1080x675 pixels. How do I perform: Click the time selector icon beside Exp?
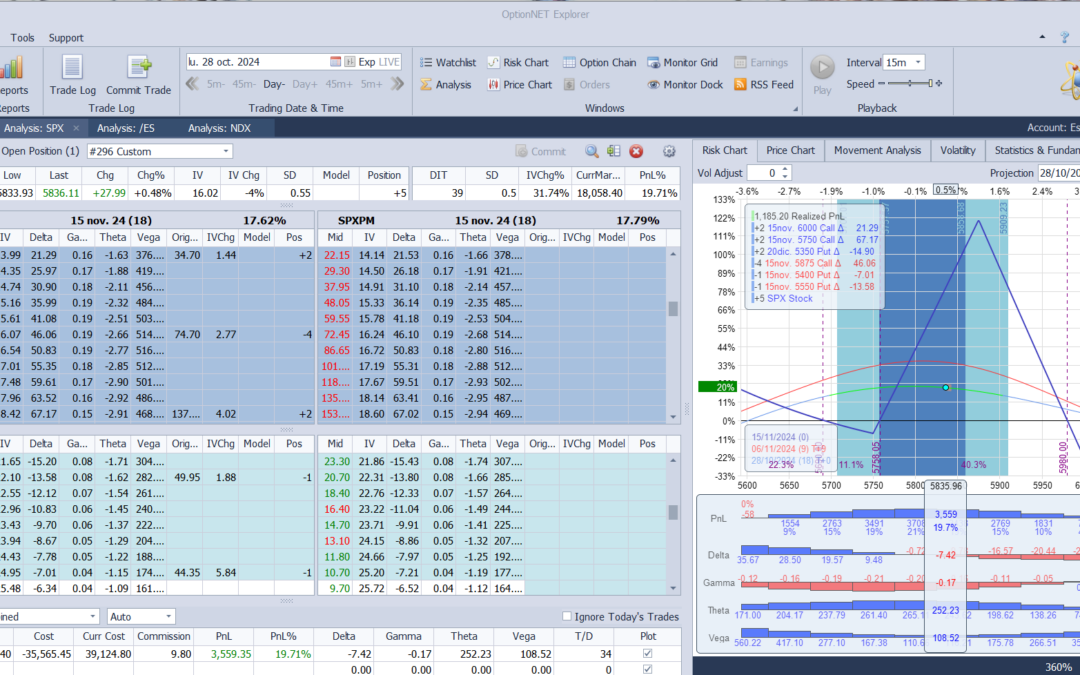click(349, 62)
